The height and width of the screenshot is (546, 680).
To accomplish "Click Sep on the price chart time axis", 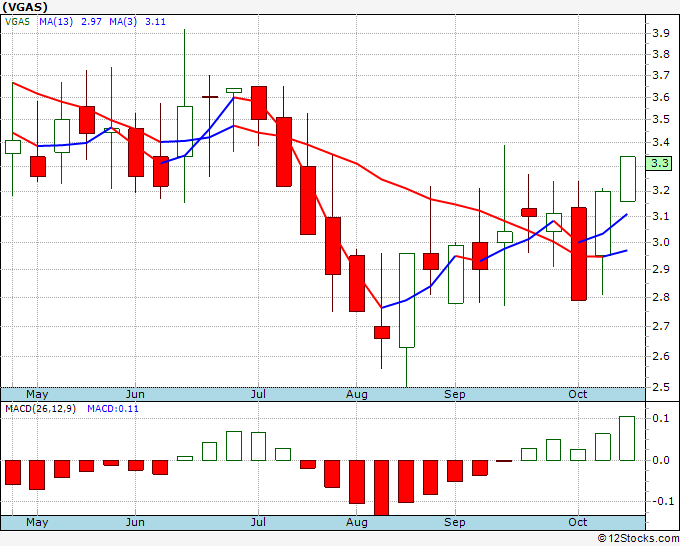I will pyautogui.click(x=454, y=395).
